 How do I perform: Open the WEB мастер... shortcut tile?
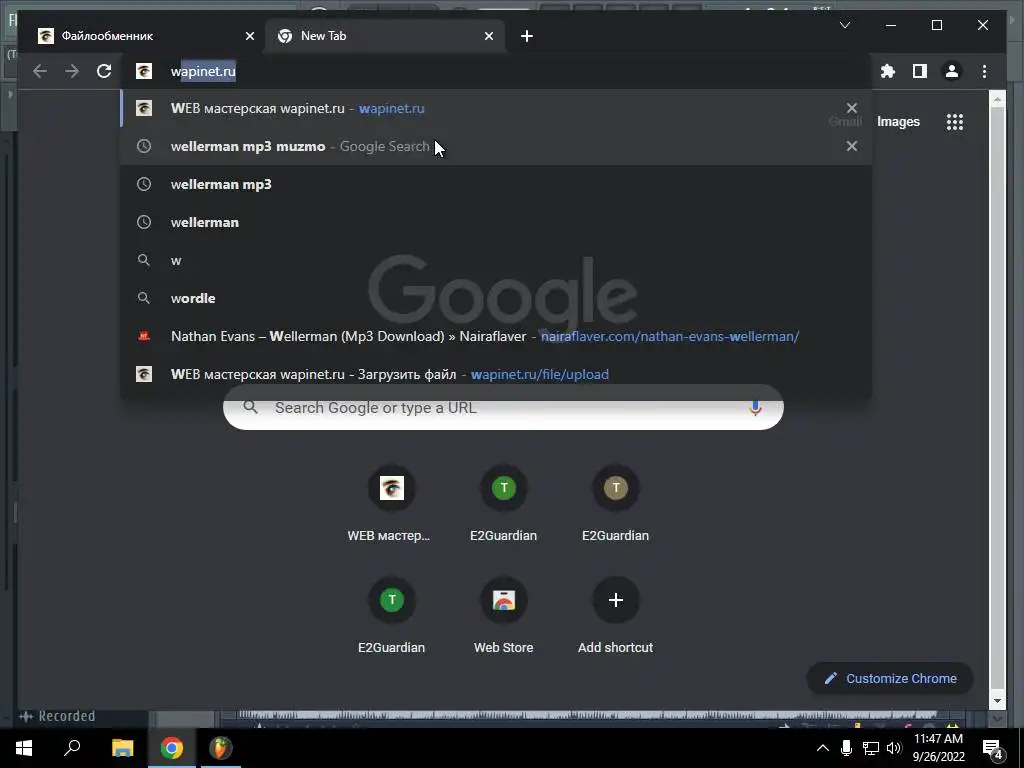pos(391,504)
